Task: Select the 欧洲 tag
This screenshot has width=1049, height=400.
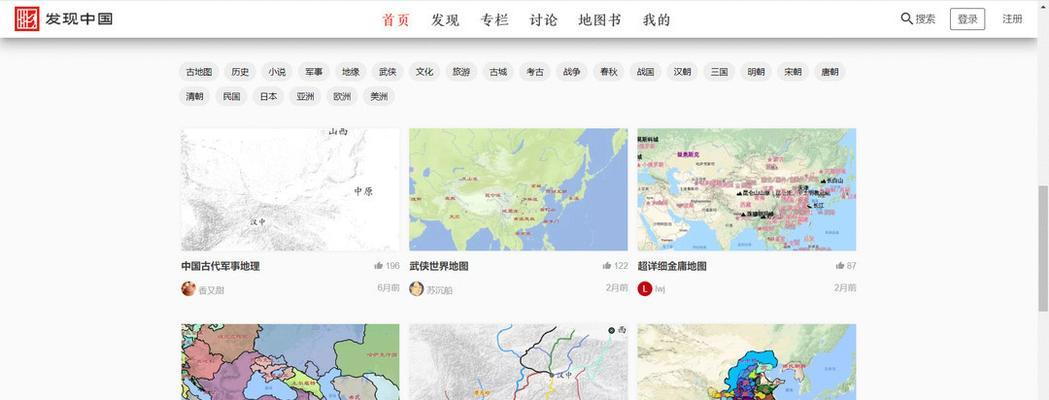Action: 342,96
